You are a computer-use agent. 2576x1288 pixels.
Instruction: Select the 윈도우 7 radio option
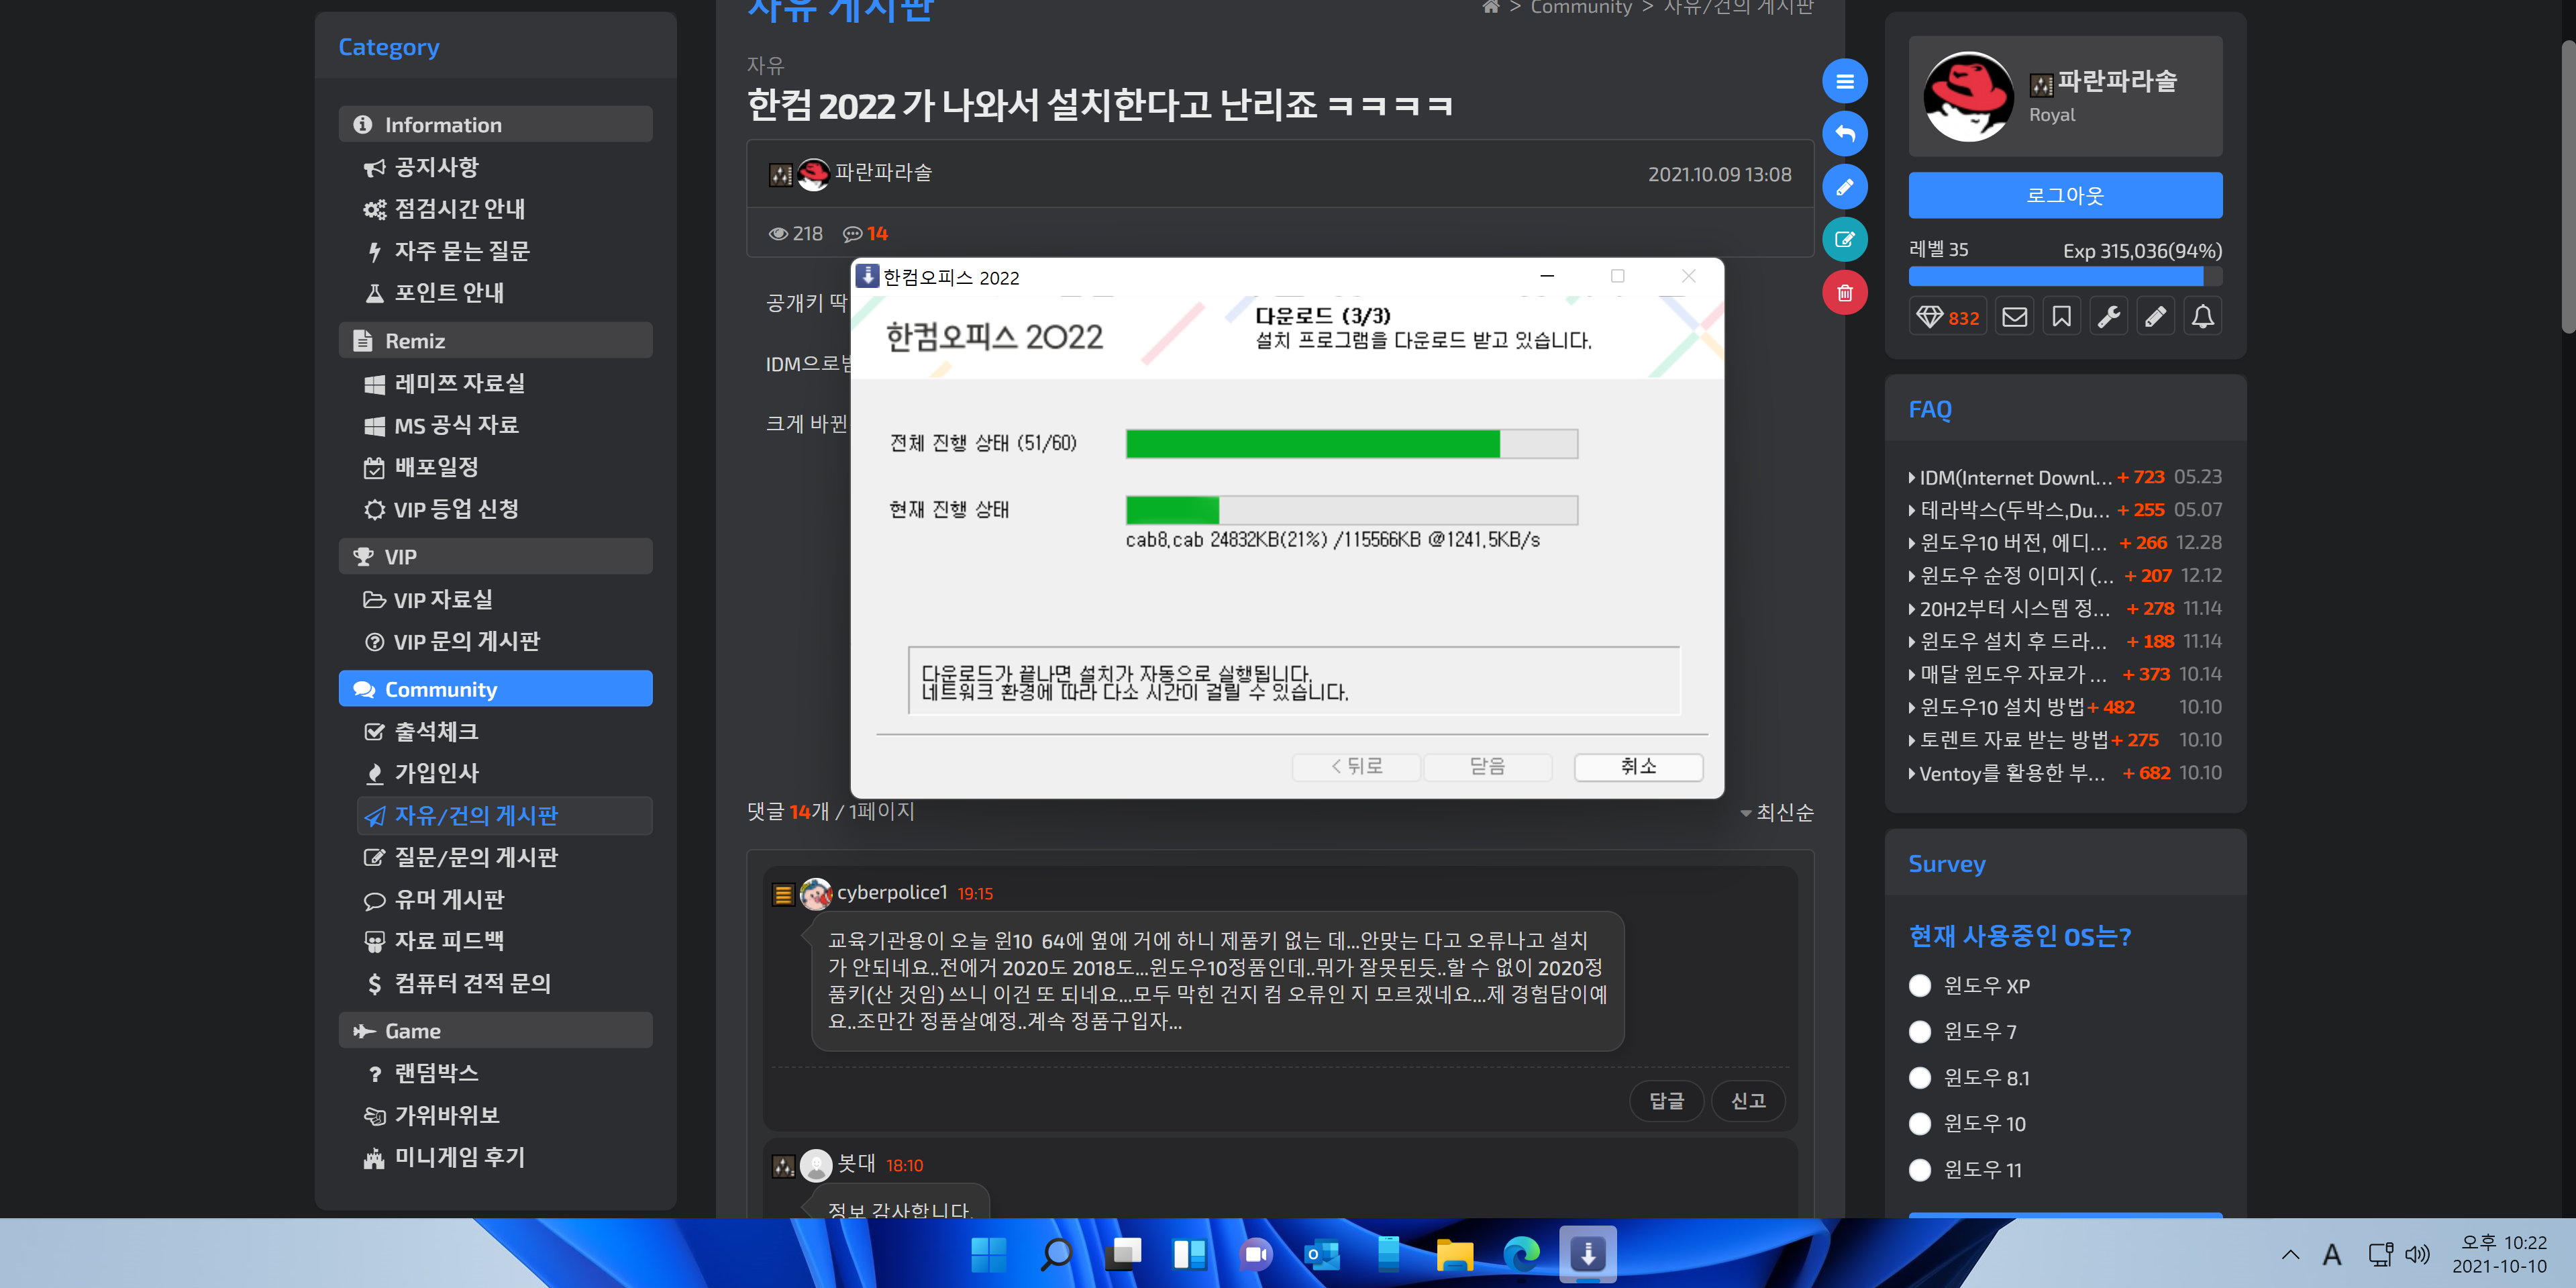click(1919, 1032)
